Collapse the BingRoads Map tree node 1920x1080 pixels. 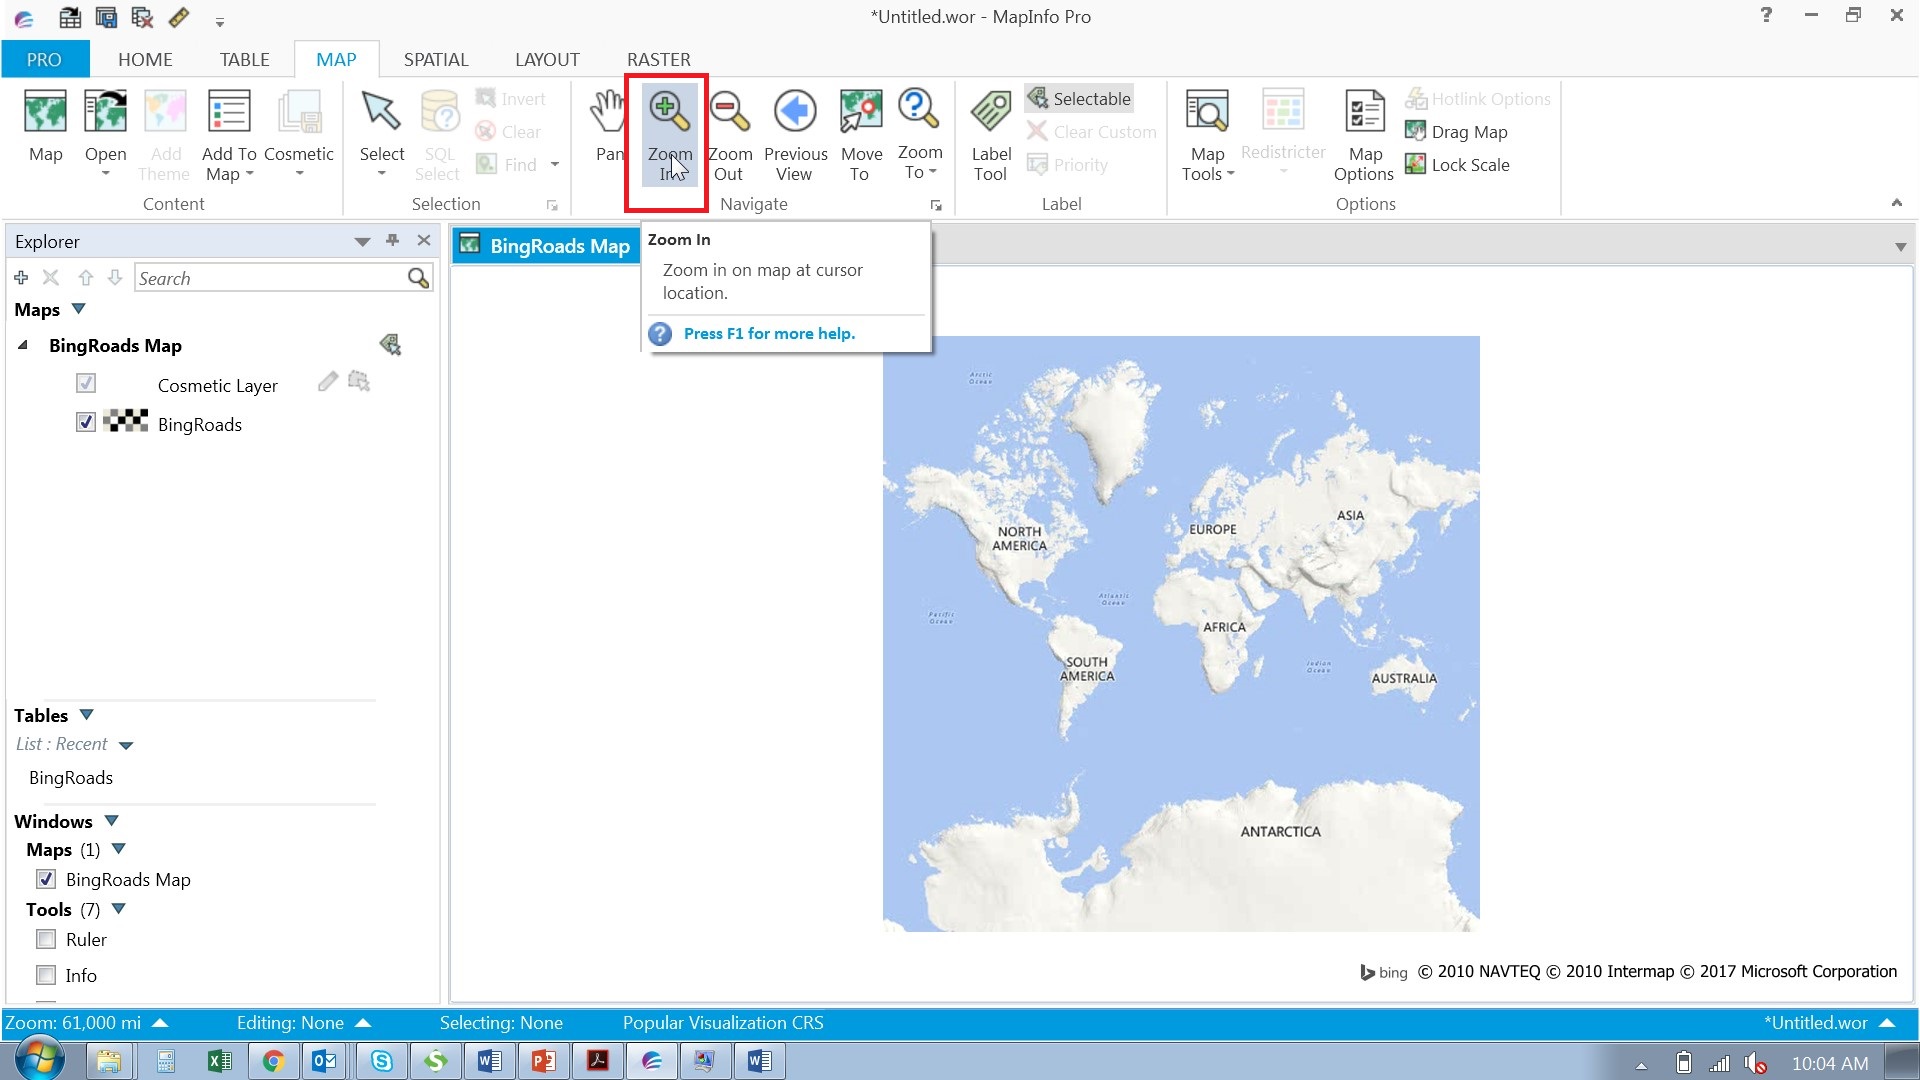[x=22, y=345]
